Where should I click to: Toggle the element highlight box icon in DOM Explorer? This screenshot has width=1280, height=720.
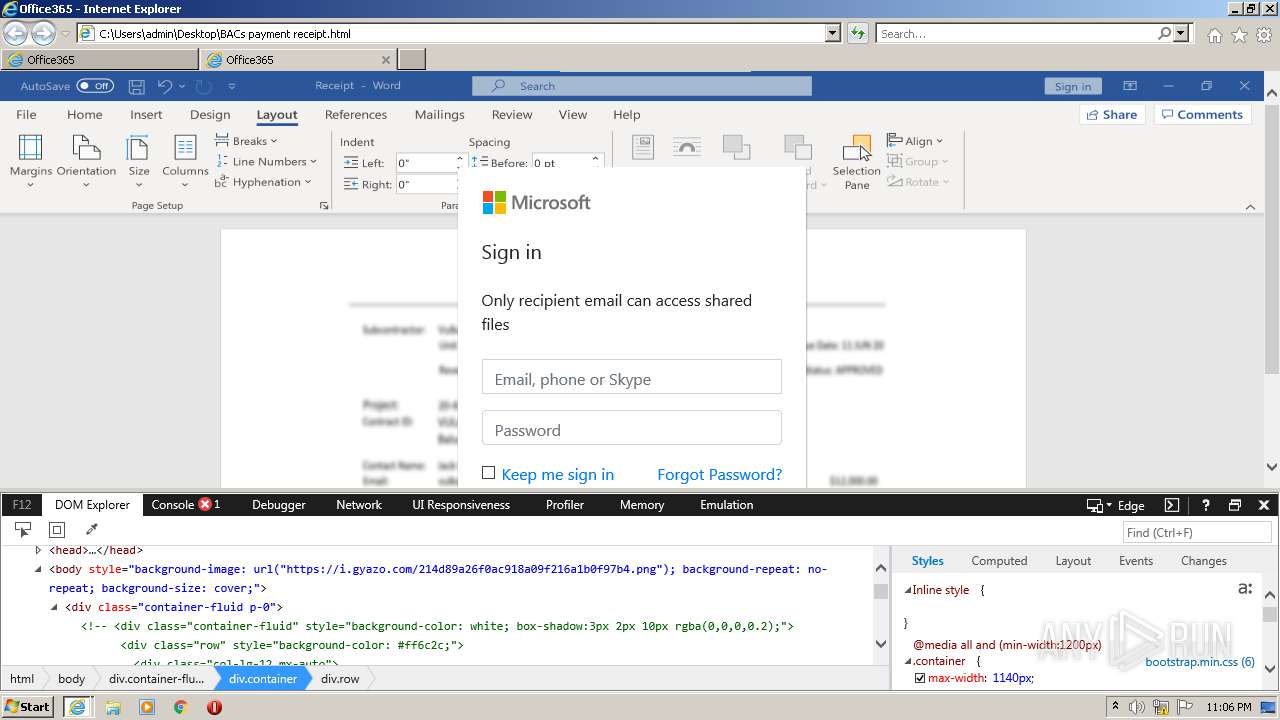(x=57, y=530)
